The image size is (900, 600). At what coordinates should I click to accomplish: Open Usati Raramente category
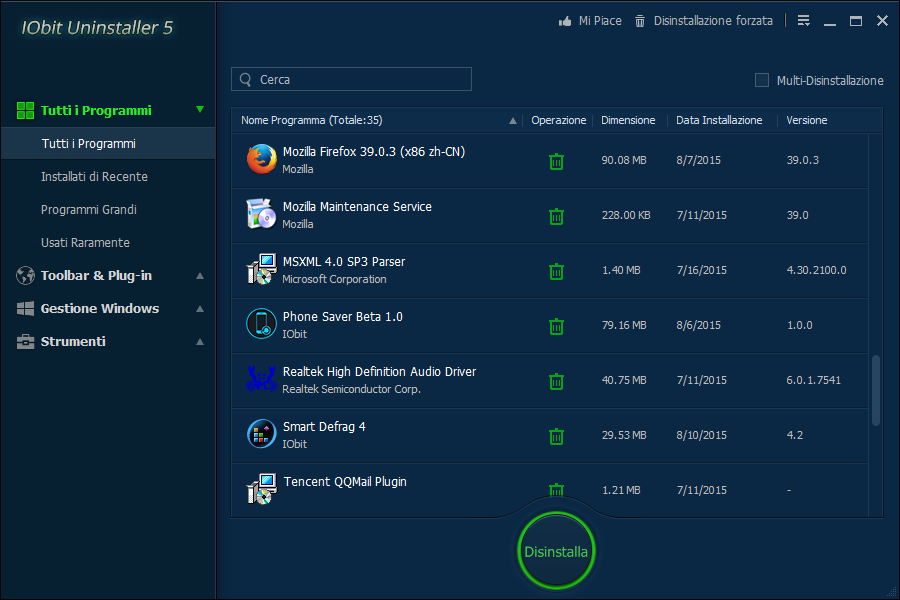[85, 243]
